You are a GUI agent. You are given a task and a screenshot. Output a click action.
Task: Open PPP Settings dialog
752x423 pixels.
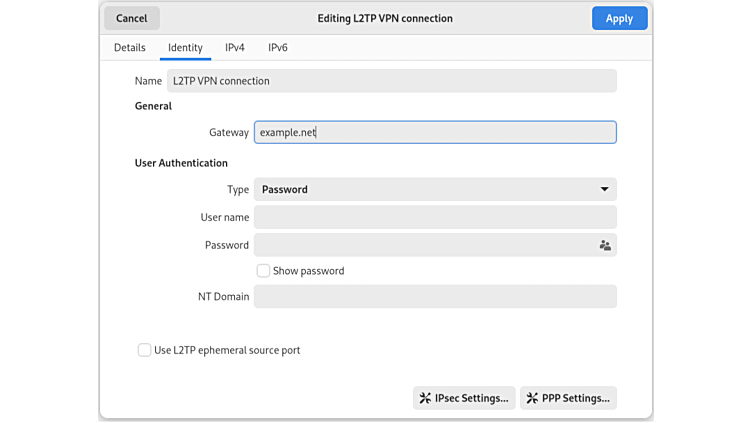(x=568, y=398)
